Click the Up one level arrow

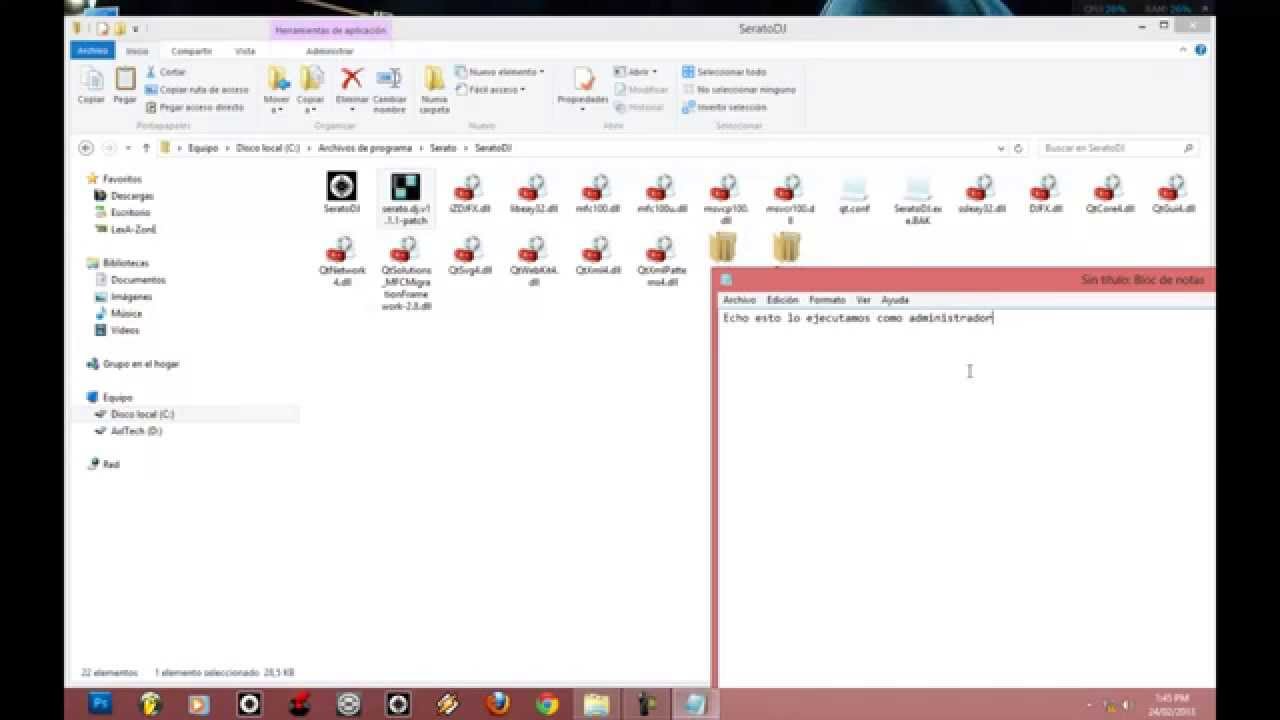[x=146, y=148]
